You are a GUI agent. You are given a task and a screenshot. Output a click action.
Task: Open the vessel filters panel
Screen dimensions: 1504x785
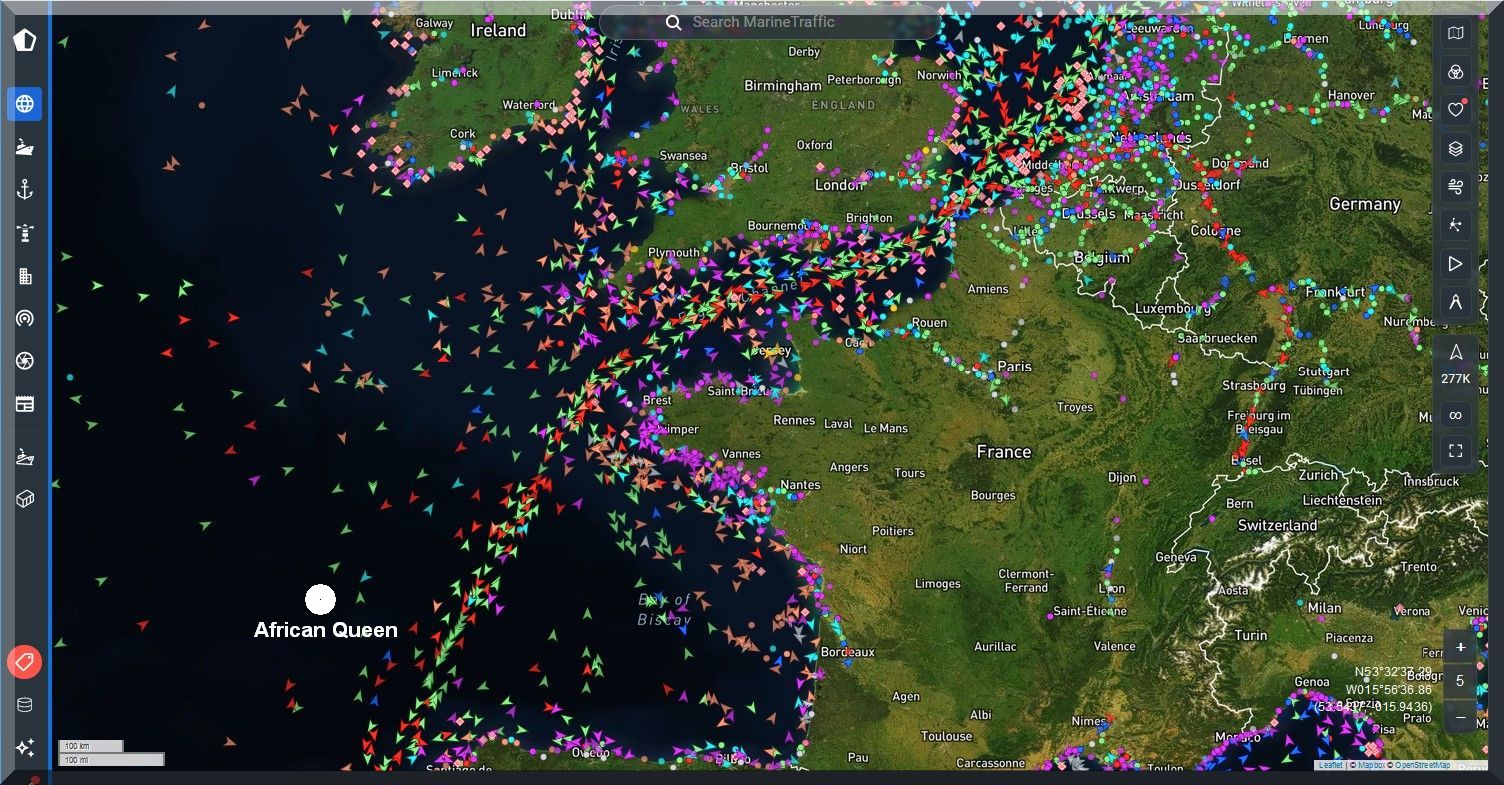[1456, 72]
